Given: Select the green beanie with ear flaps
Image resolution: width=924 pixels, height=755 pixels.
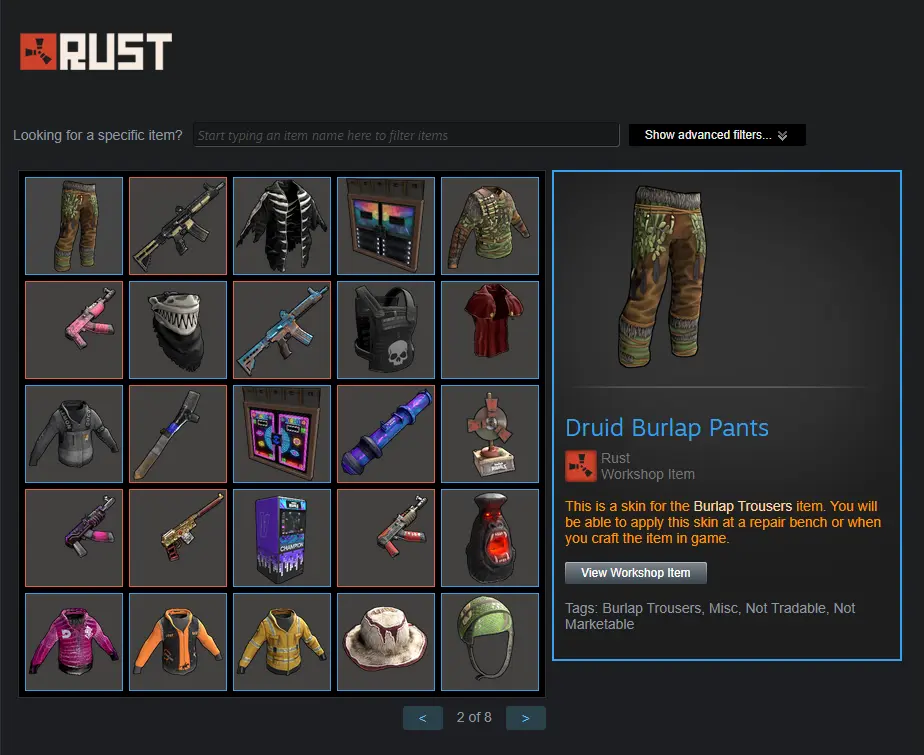Looking at the screenshot, I should click(490, 642).
